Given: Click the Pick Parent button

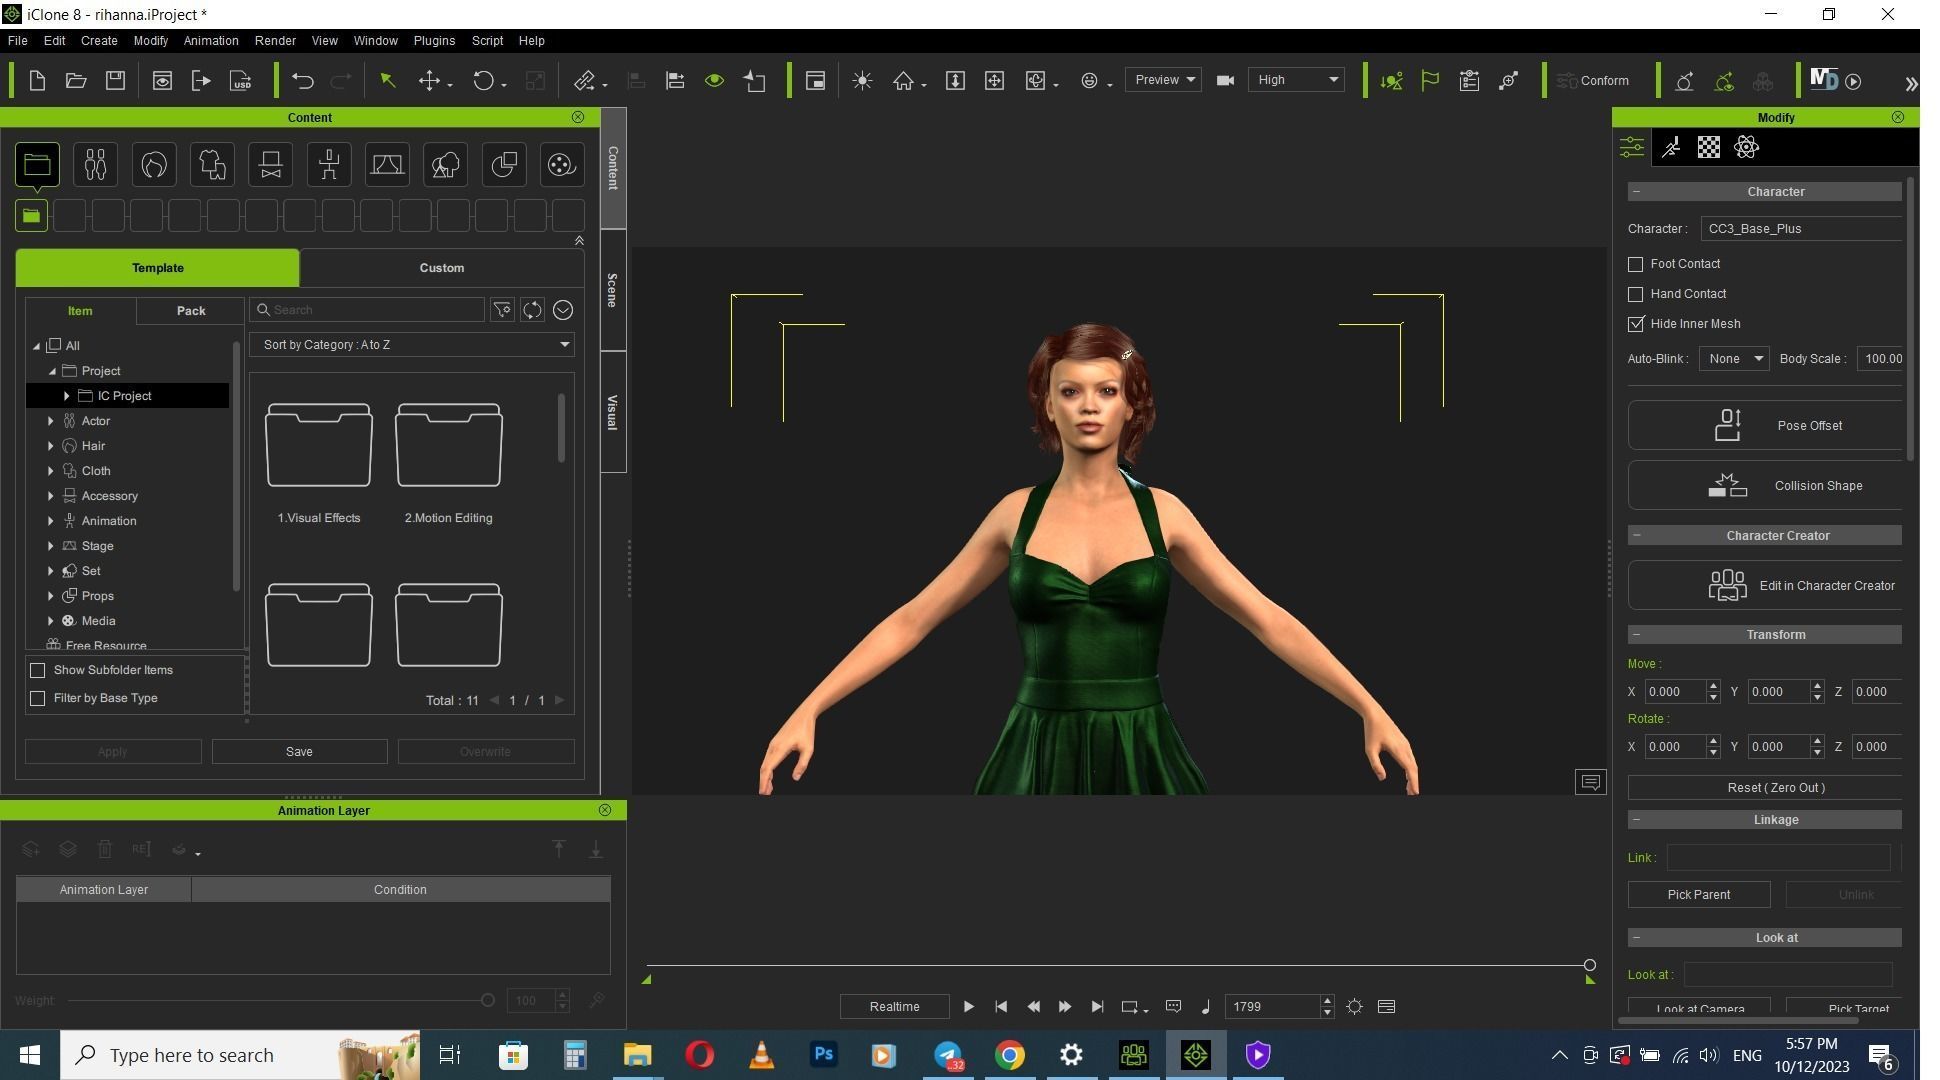Looking at the screenshot, I should 1699,895.
